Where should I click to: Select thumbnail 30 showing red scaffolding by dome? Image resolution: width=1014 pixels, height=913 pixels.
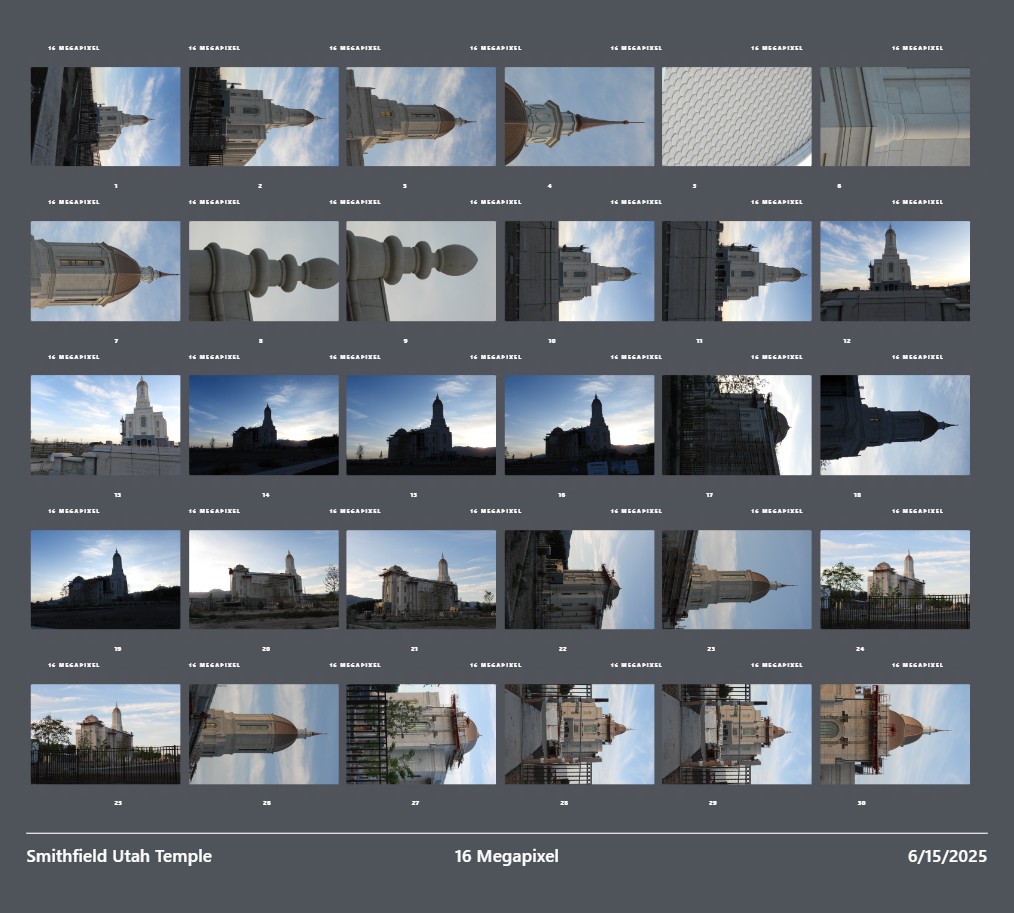[x=895, y=734]
